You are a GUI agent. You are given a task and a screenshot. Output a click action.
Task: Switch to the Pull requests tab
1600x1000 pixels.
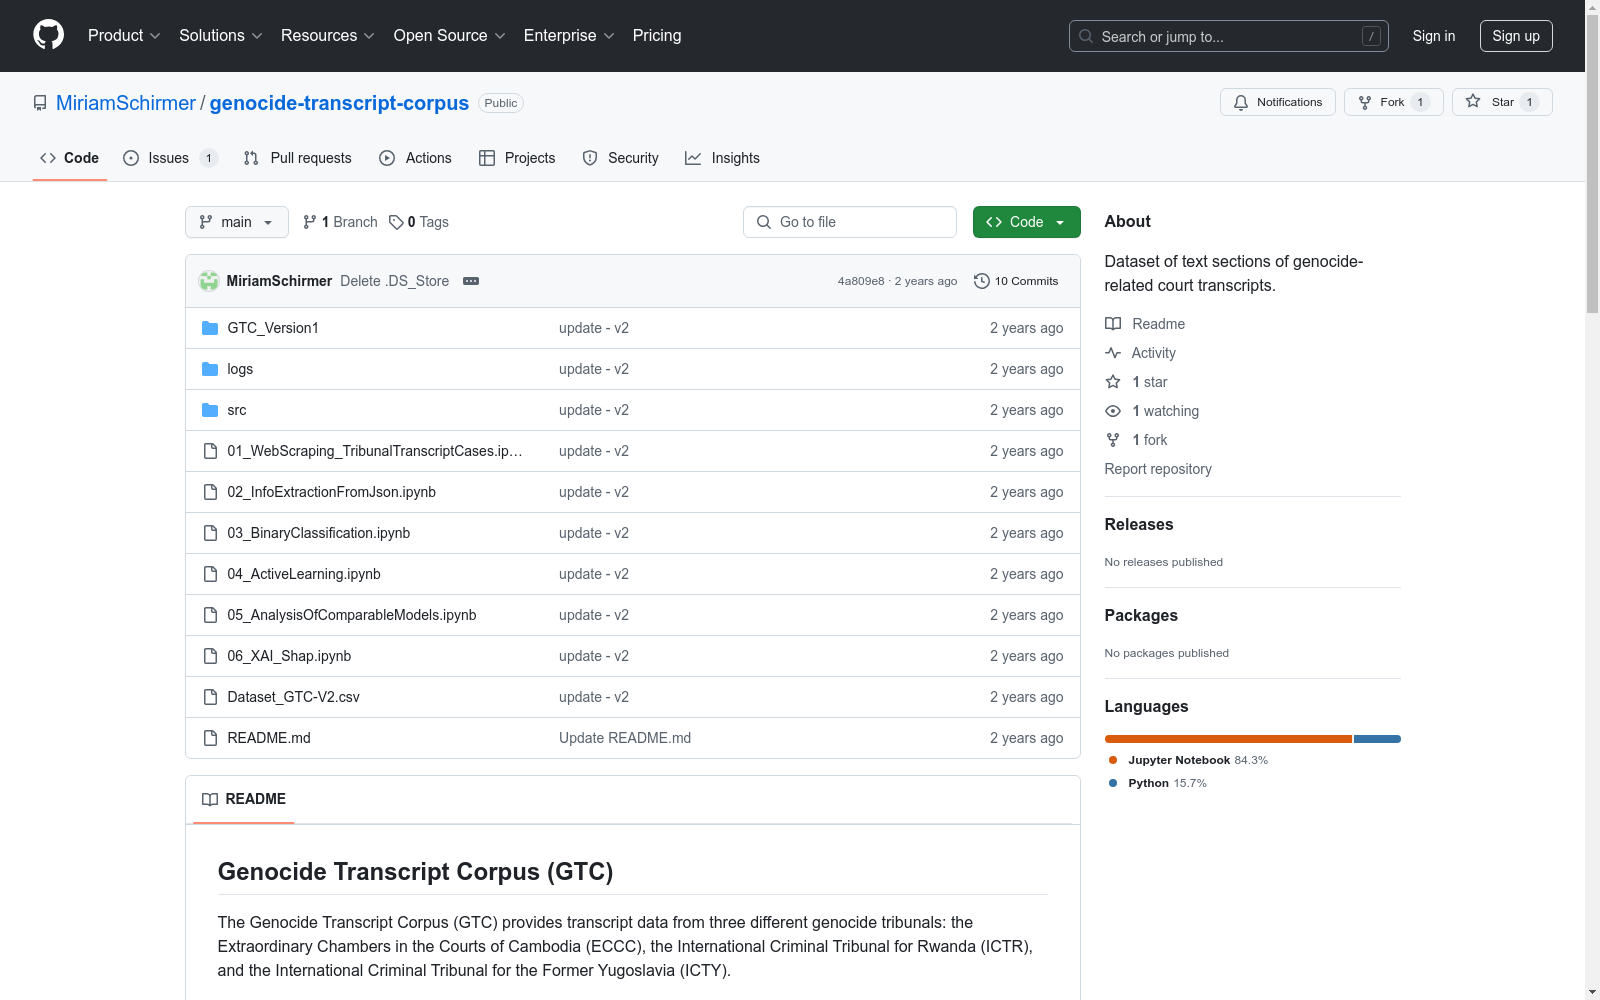click(x=298, y=158)
